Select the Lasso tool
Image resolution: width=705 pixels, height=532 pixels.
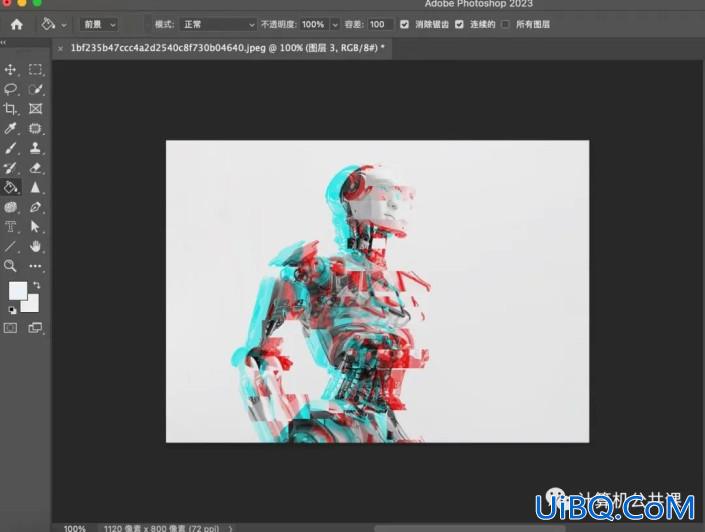(10, 89)
